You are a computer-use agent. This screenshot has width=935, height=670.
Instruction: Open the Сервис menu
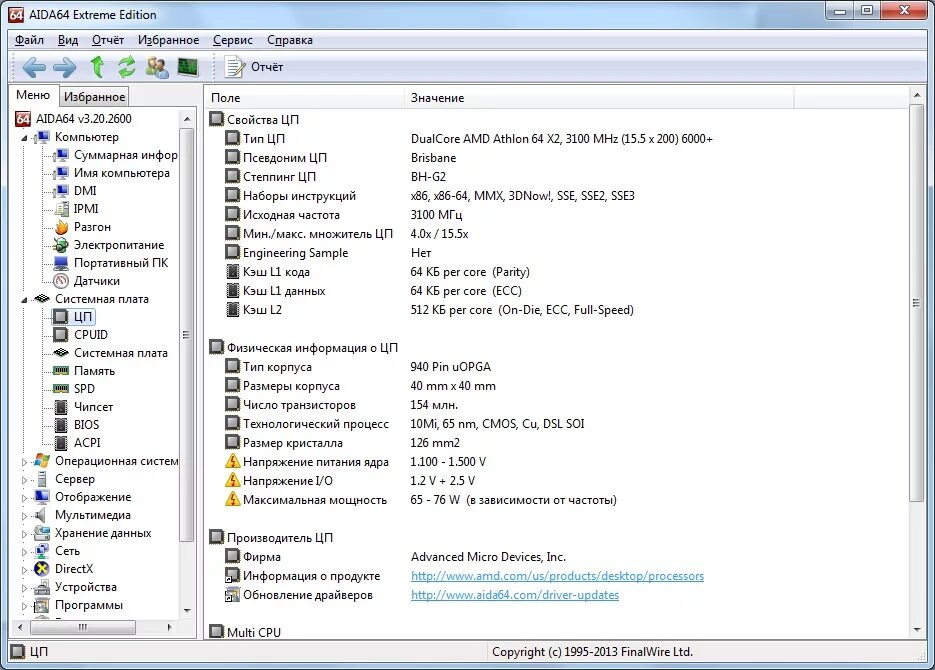[x=233, y=40]
